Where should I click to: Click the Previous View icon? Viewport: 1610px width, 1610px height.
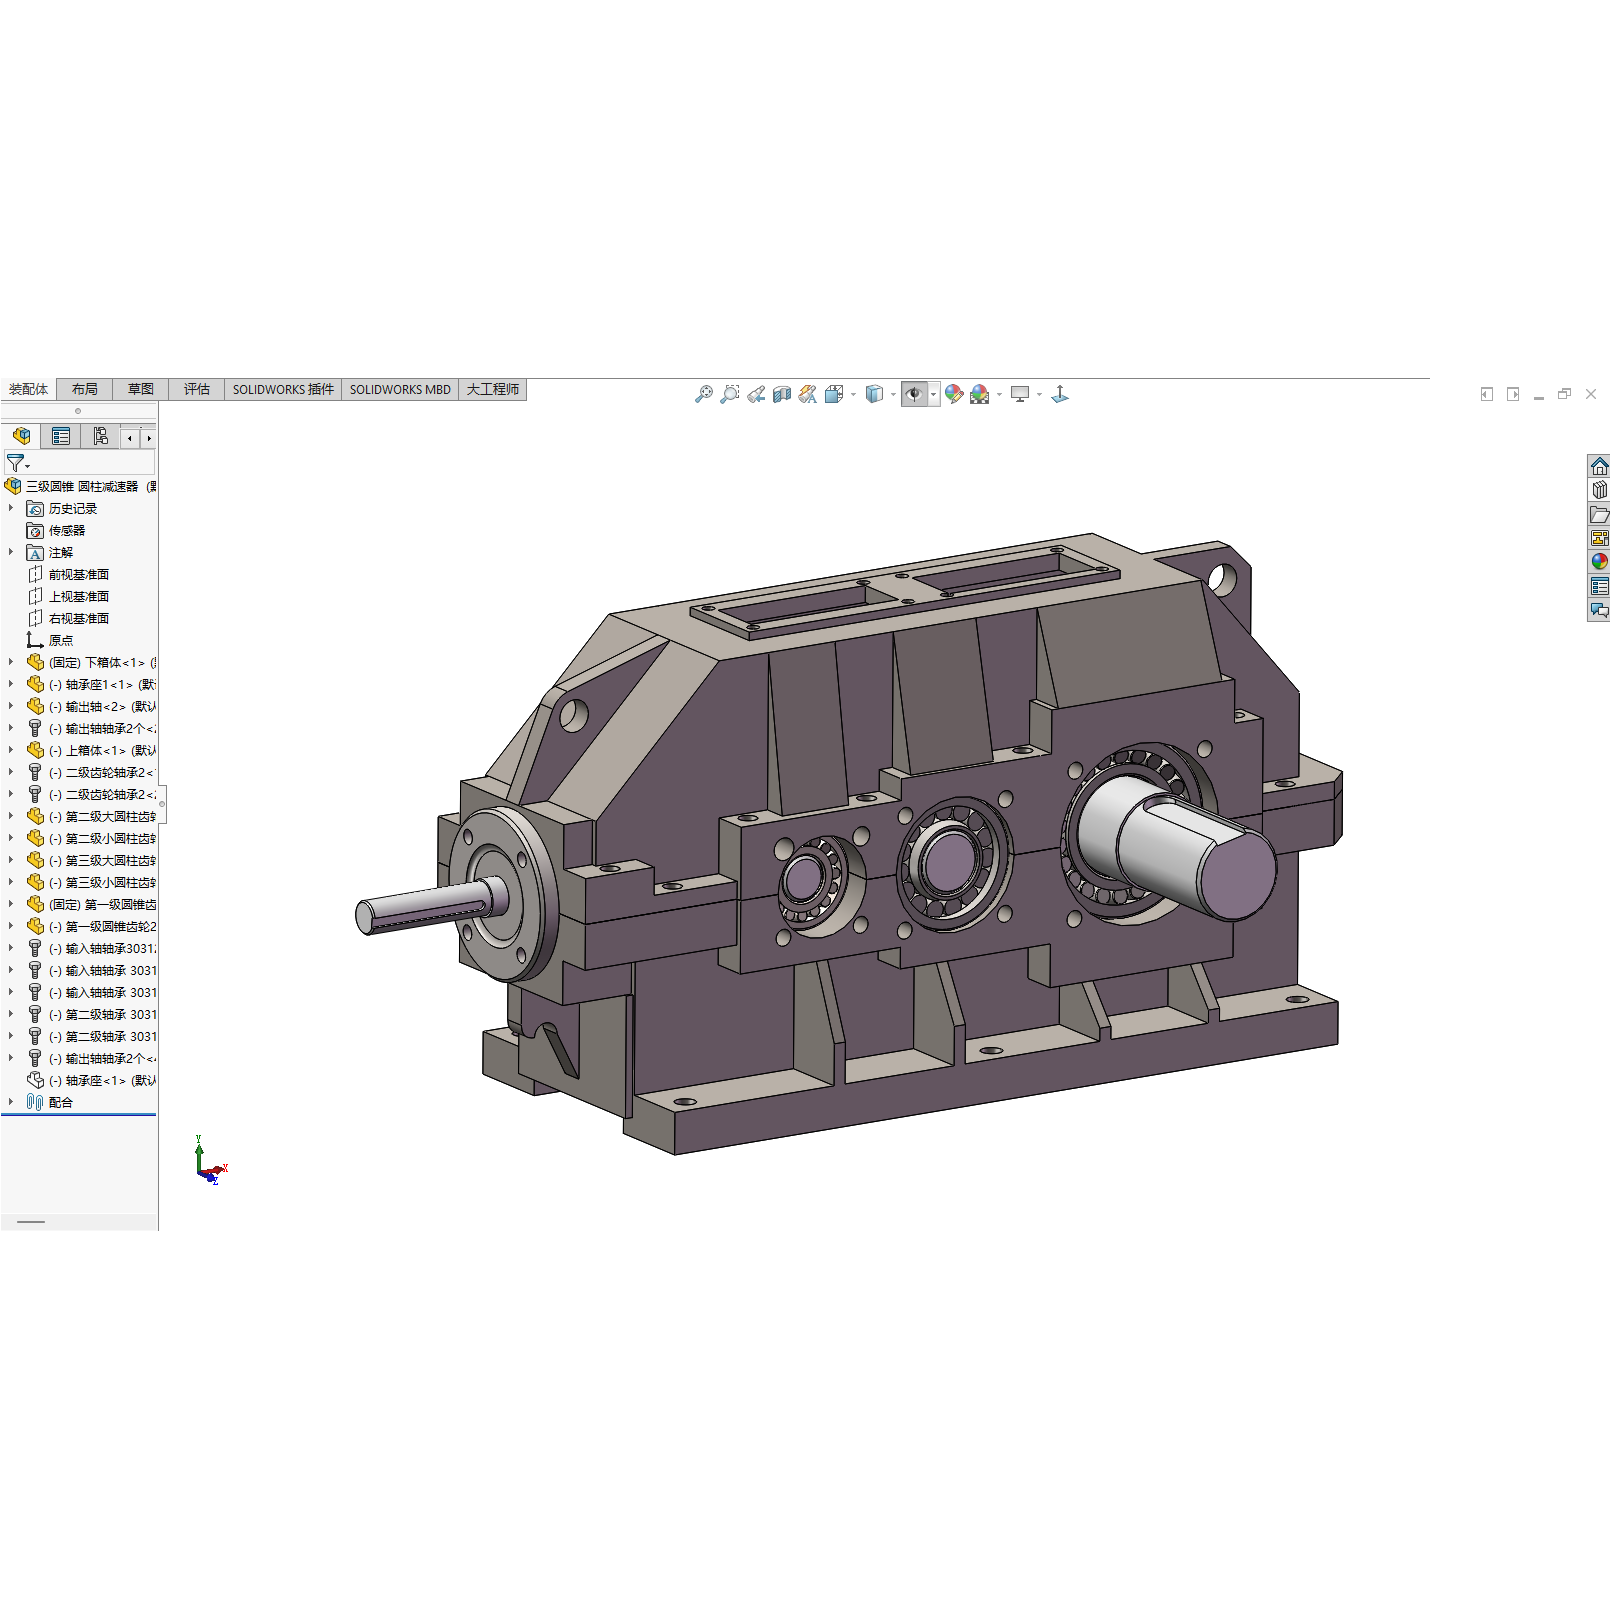[x=756, y=394]
